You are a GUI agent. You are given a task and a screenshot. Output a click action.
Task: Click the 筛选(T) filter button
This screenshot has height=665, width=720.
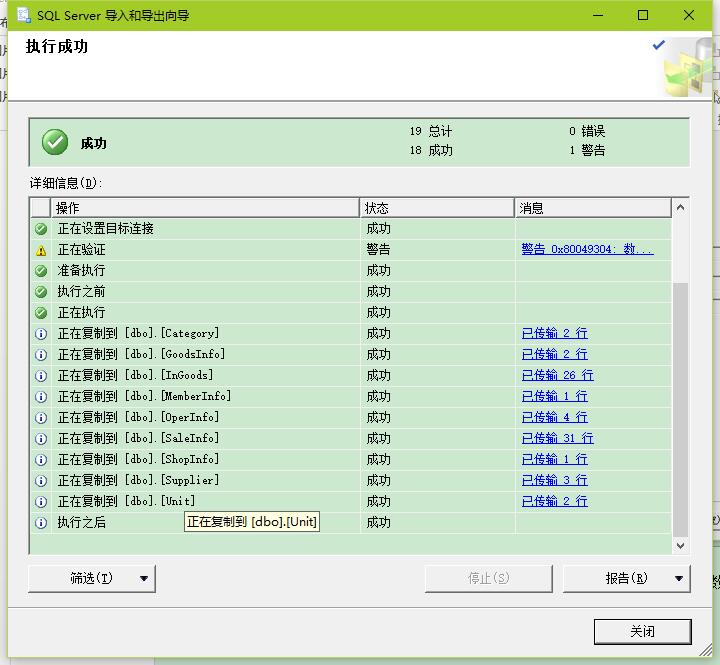92,579
